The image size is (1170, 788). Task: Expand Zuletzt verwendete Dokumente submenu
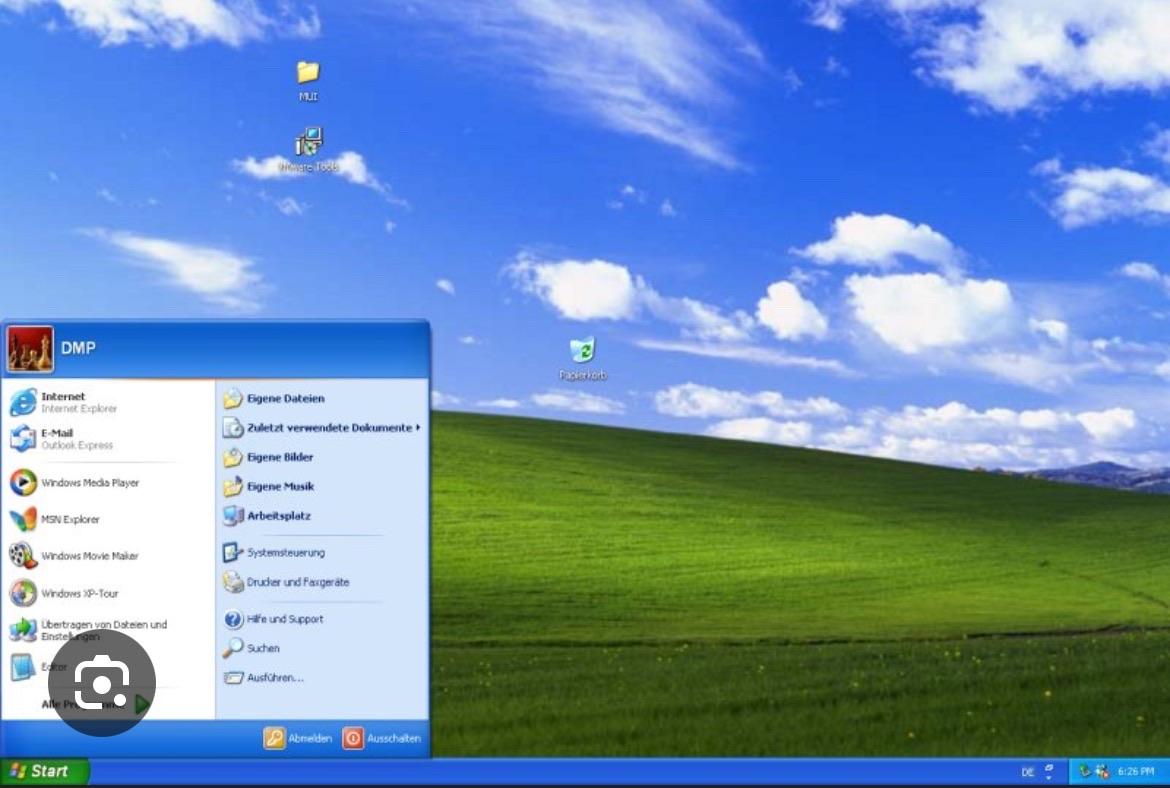322,428
